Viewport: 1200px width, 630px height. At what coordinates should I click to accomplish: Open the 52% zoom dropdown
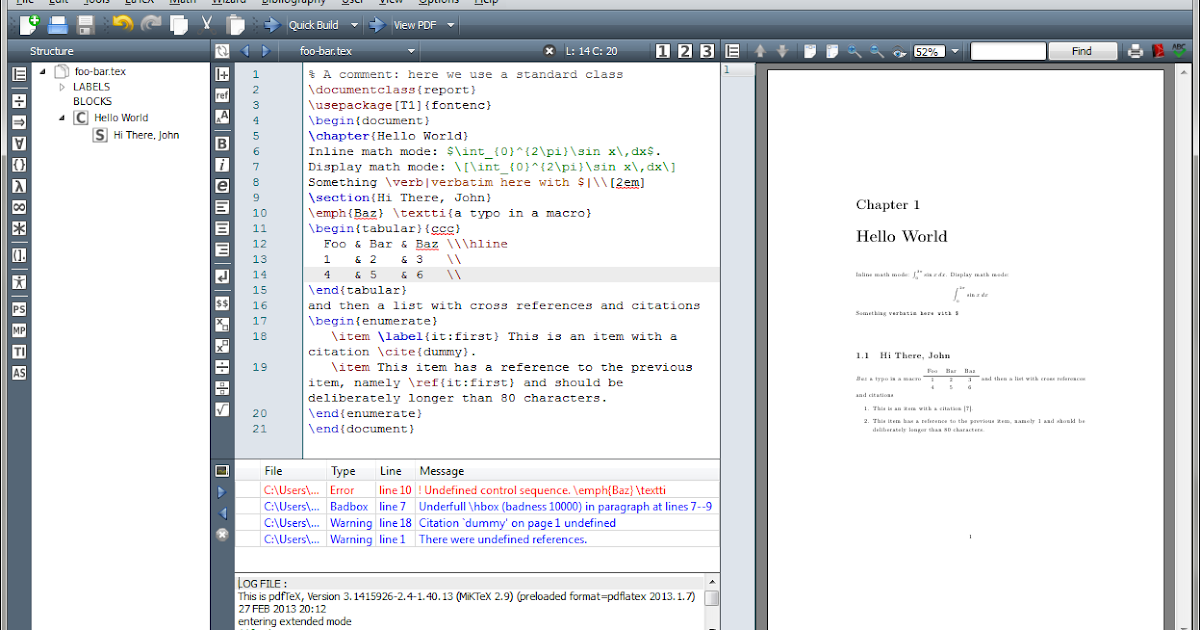(x=955, y=51)
